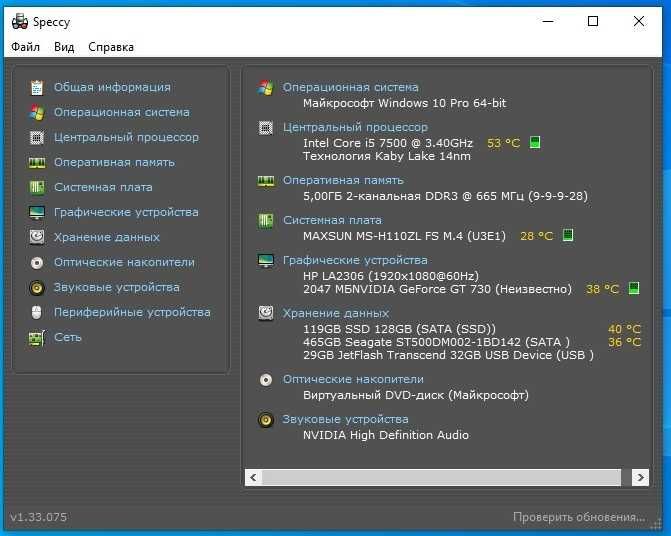Viewport: 671px width, 536px height.
Task: Click Оперативная память heading link in summary
Action: (x=343, y=181)
